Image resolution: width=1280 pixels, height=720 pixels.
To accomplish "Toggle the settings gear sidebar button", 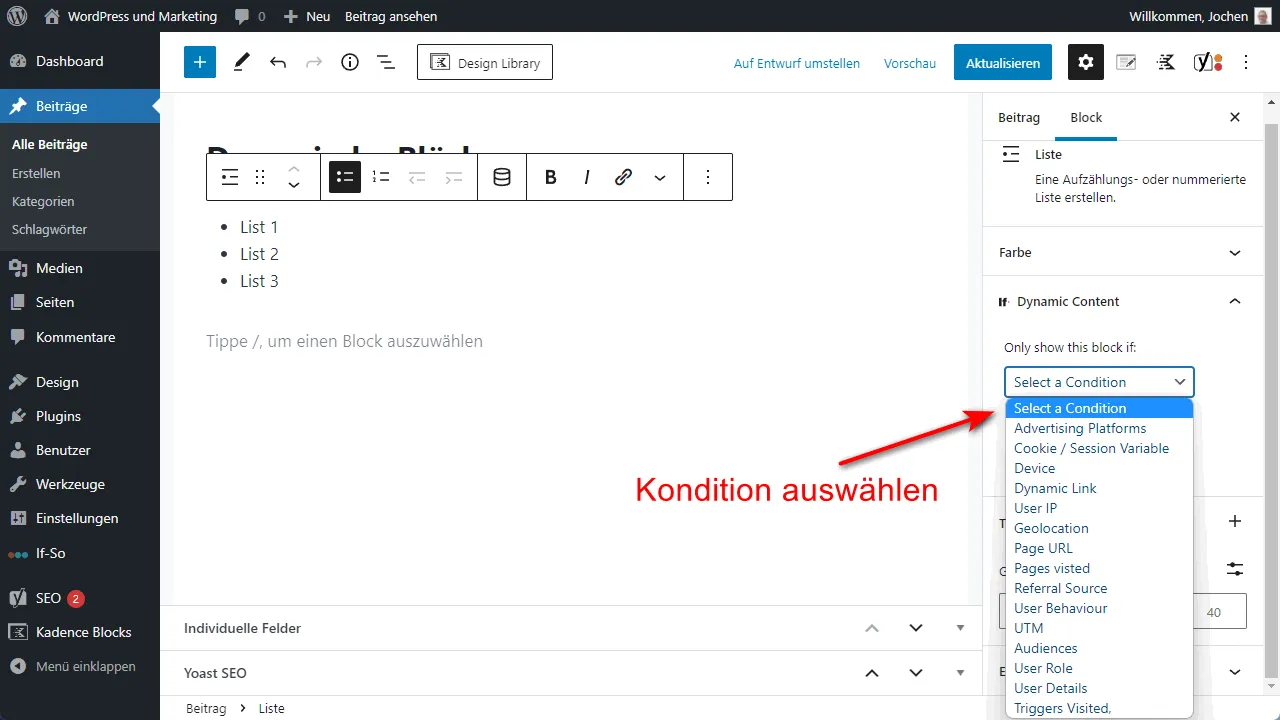I will tap(1086, 62).
